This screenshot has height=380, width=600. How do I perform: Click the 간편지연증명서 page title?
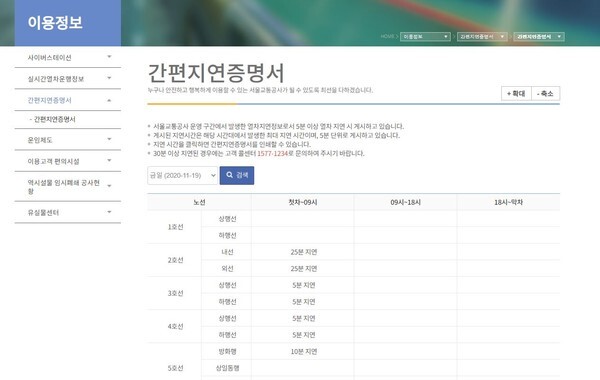tap(216, 73)
